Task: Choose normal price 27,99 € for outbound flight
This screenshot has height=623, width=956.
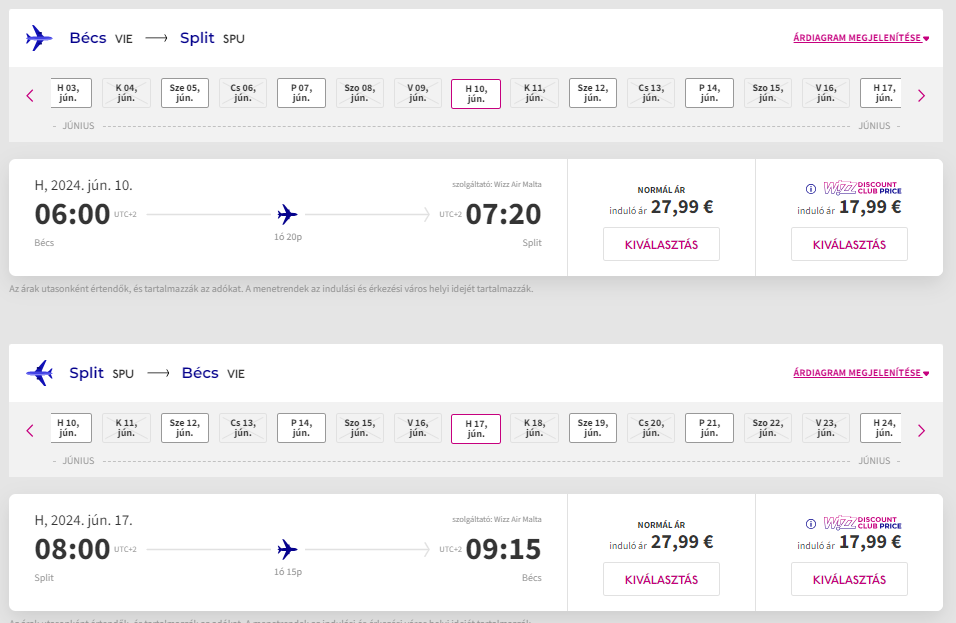Action: click(661, 244)
